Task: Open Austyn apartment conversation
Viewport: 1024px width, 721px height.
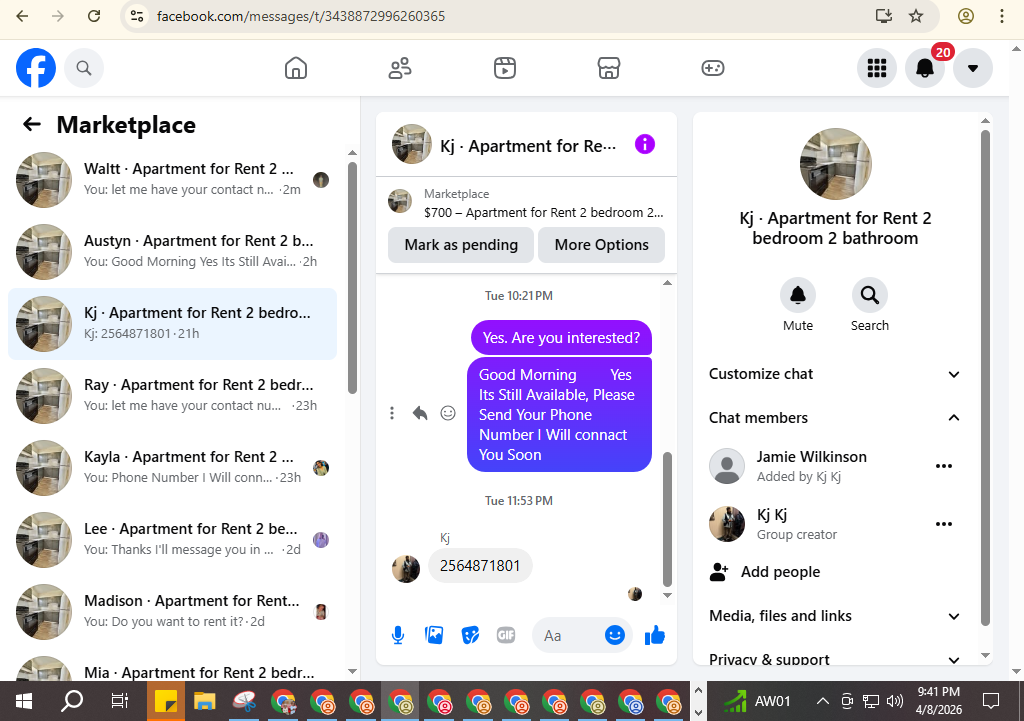Action: (172, 251)
